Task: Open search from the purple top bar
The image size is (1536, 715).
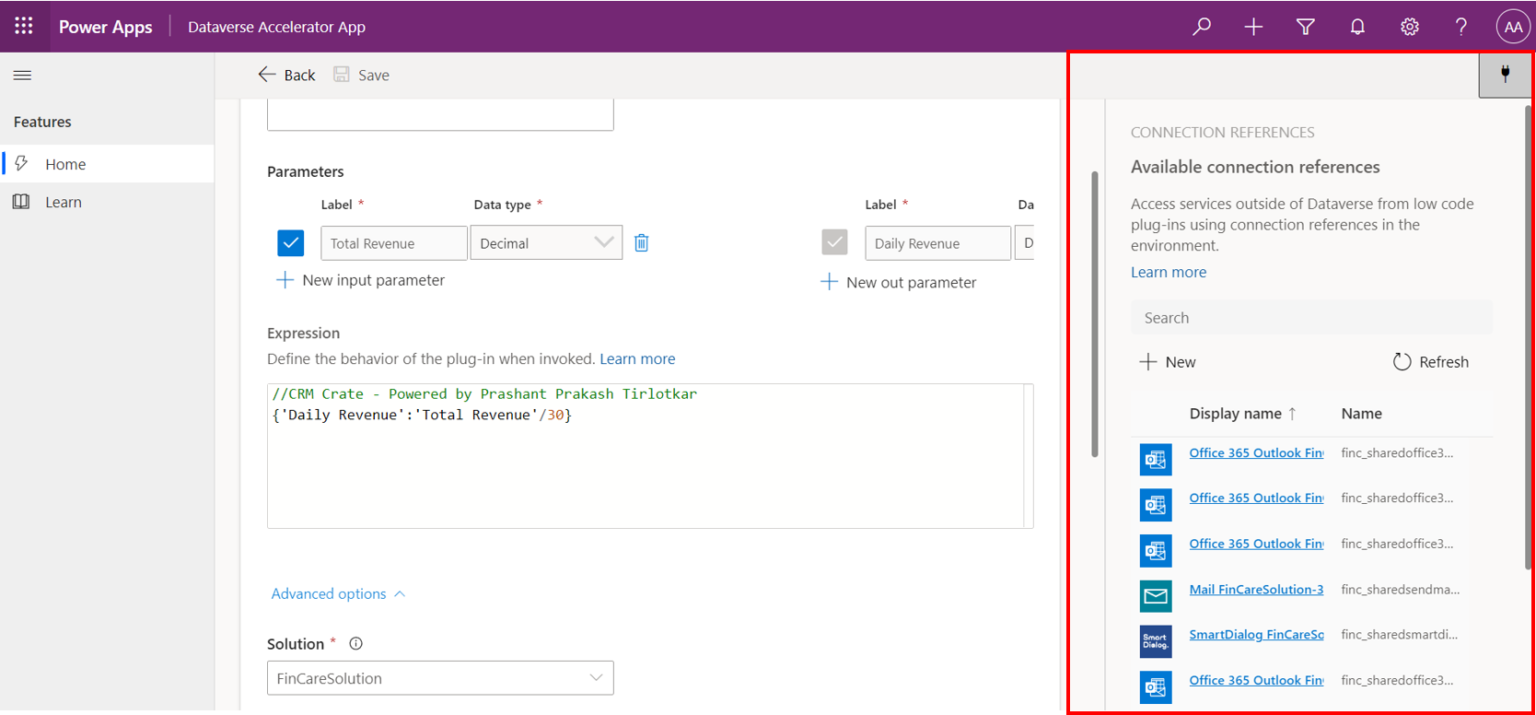Action: (x=1201, y=26)
